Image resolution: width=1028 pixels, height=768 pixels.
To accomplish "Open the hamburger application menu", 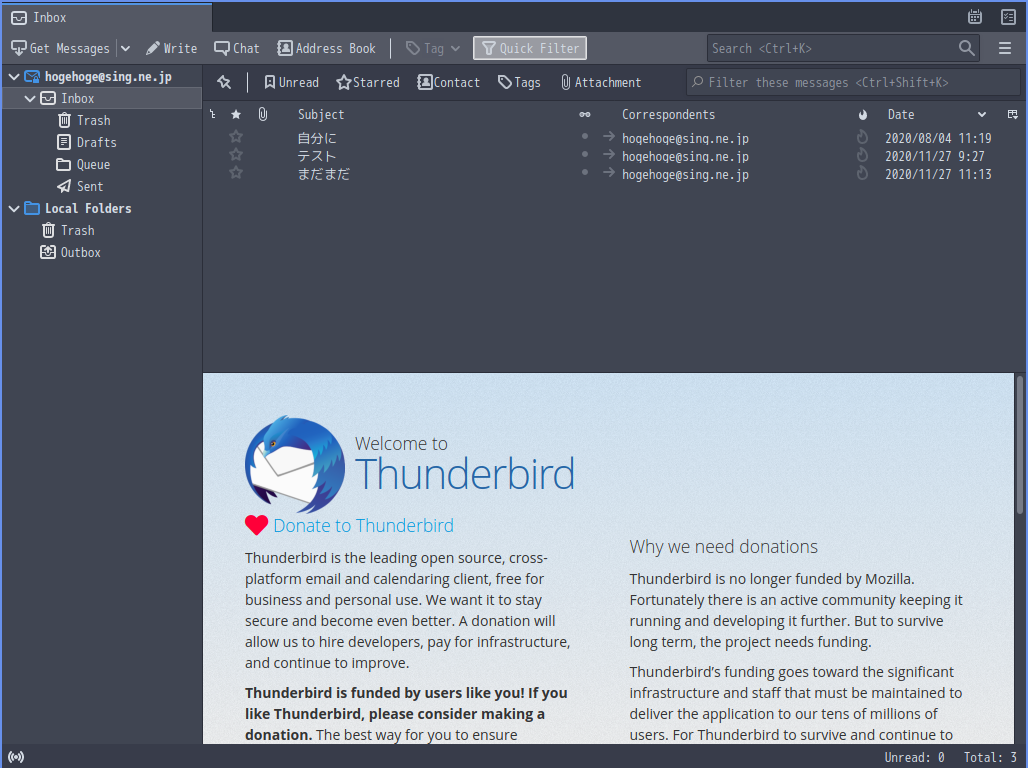I will (1004, 49).
